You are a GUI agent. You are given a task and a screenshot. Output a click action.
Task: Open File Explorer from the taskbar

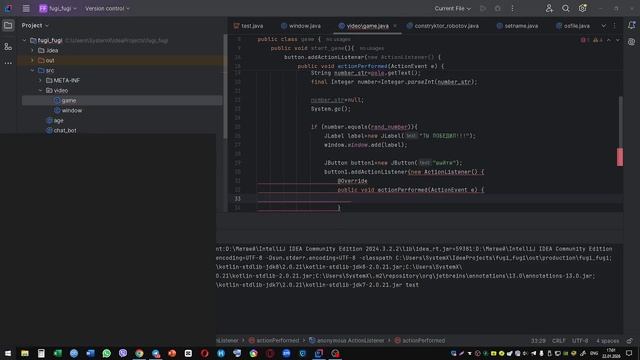(x=25, y=353)
